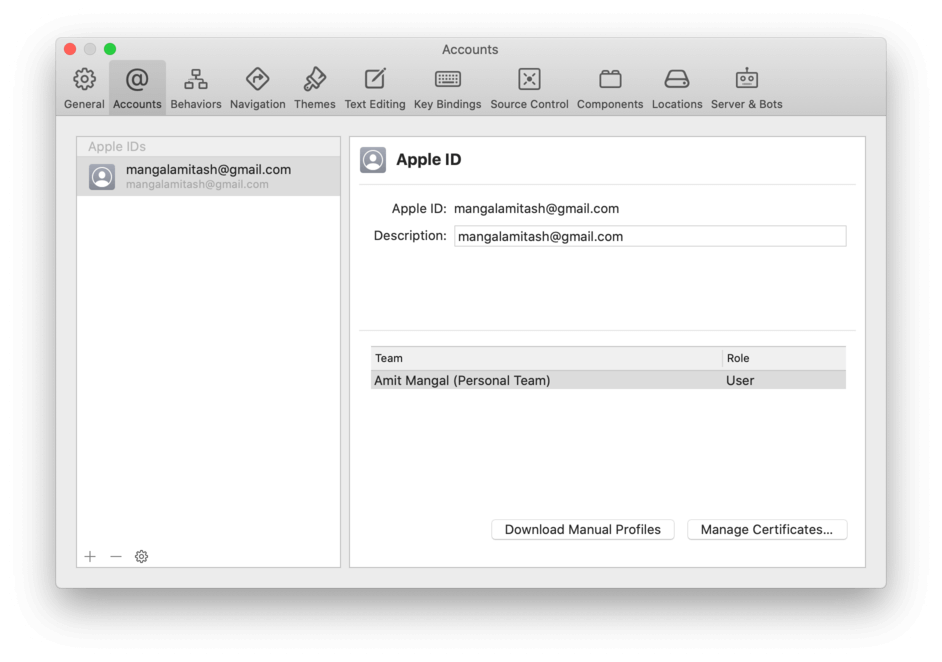The height and width of the screenshot is (662, 942).
Task: Add a new account with plus icon
Action: 90,556
